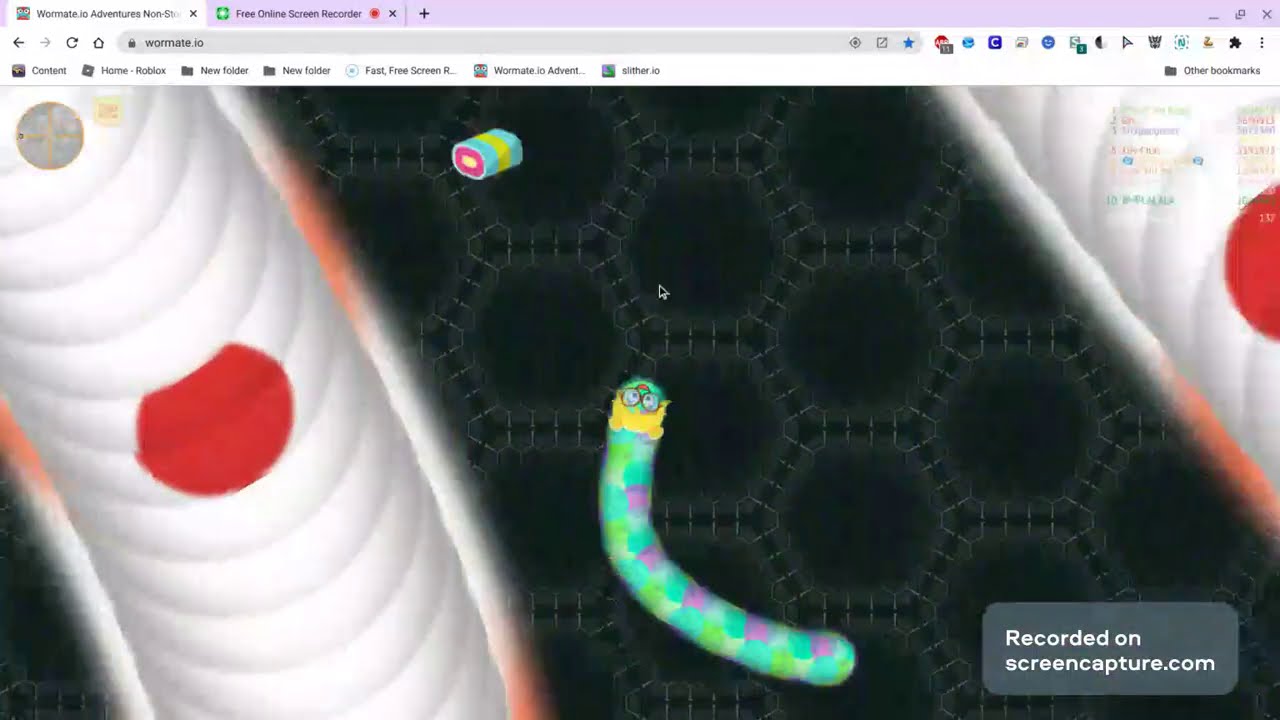Image resolution: width=1280 pixels, height=720 pixels.
Task: Open the browser home page
Action: point(98,43)
